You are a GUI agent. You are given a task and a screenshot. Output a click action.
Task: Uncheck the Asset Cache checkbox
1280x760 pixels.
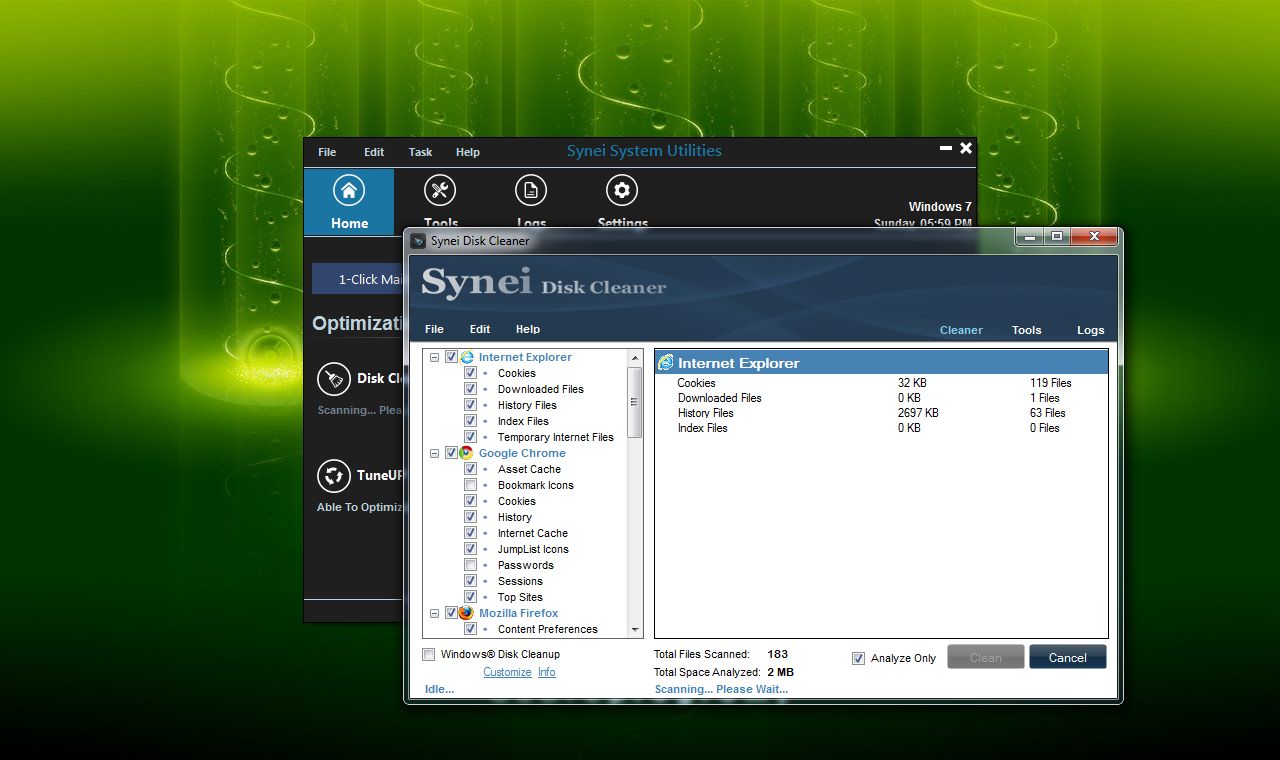tap(470, 469)
